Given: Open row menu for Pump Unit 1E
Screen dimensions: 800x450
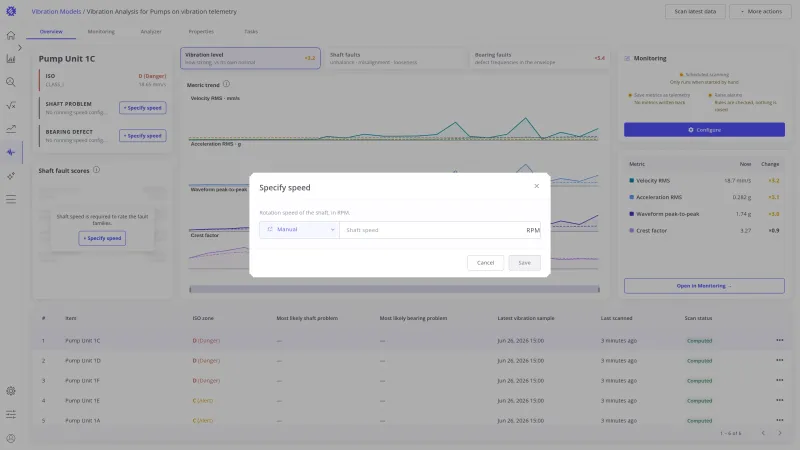Looking at the screenshot, I should pos(780,401).
